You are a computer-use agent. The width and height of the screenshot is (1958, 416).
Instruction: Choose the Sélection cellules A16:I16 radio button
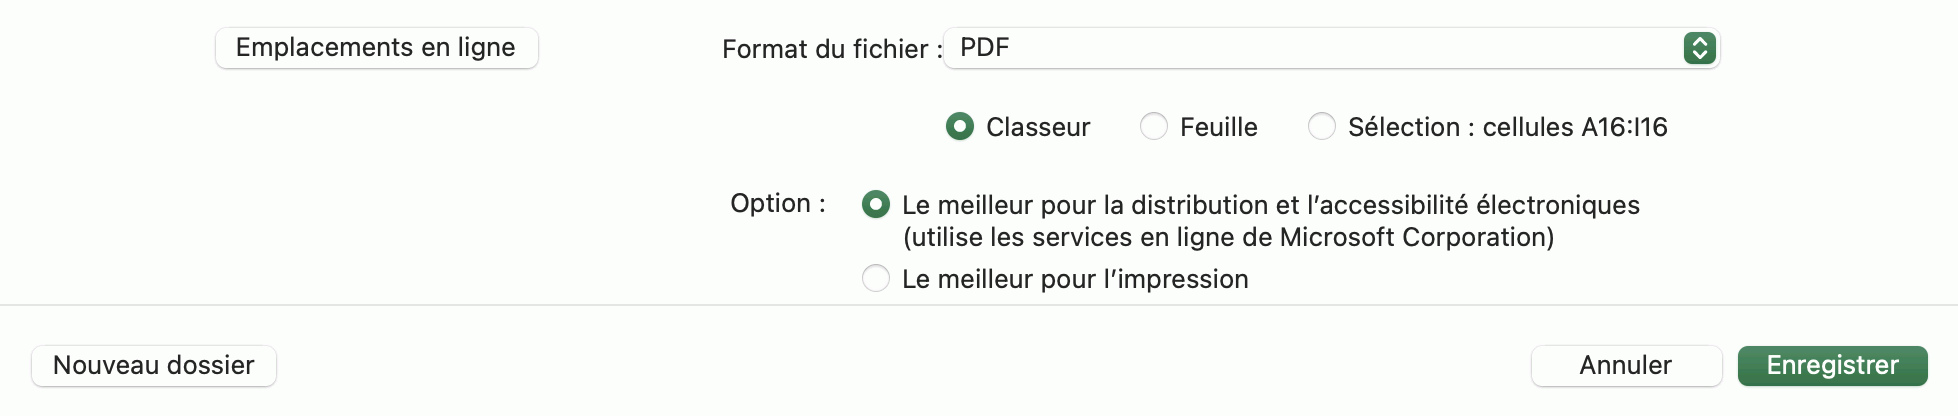click(1322, 127)
